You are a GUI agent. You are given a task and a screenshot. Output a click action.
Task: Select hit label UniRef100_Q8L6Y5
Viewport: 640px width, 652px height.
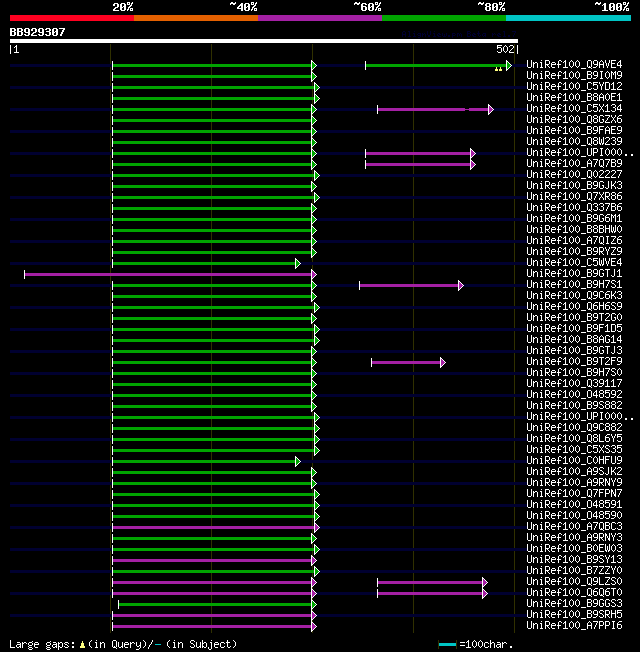pyautogui.click(x=574, y=439)
